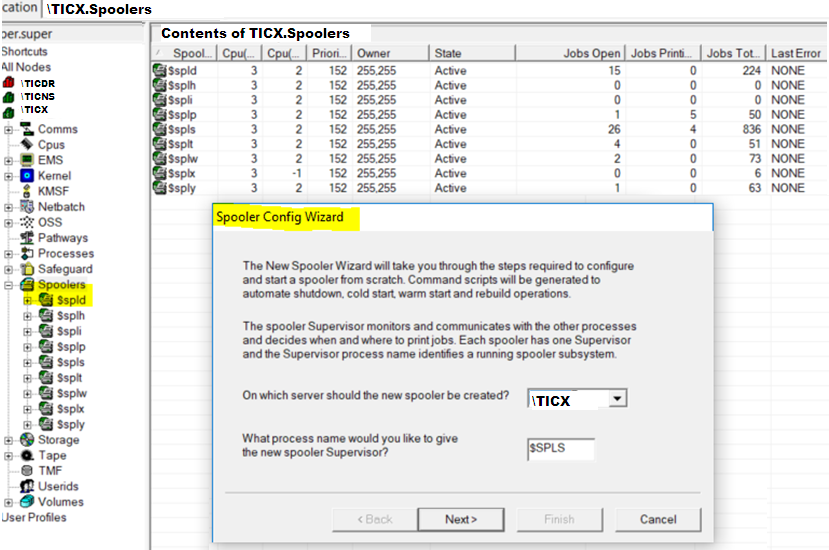Open the server selection dropdown
Image resolution: width=829 pixels, height=550 pixels.
coord(618,399)
